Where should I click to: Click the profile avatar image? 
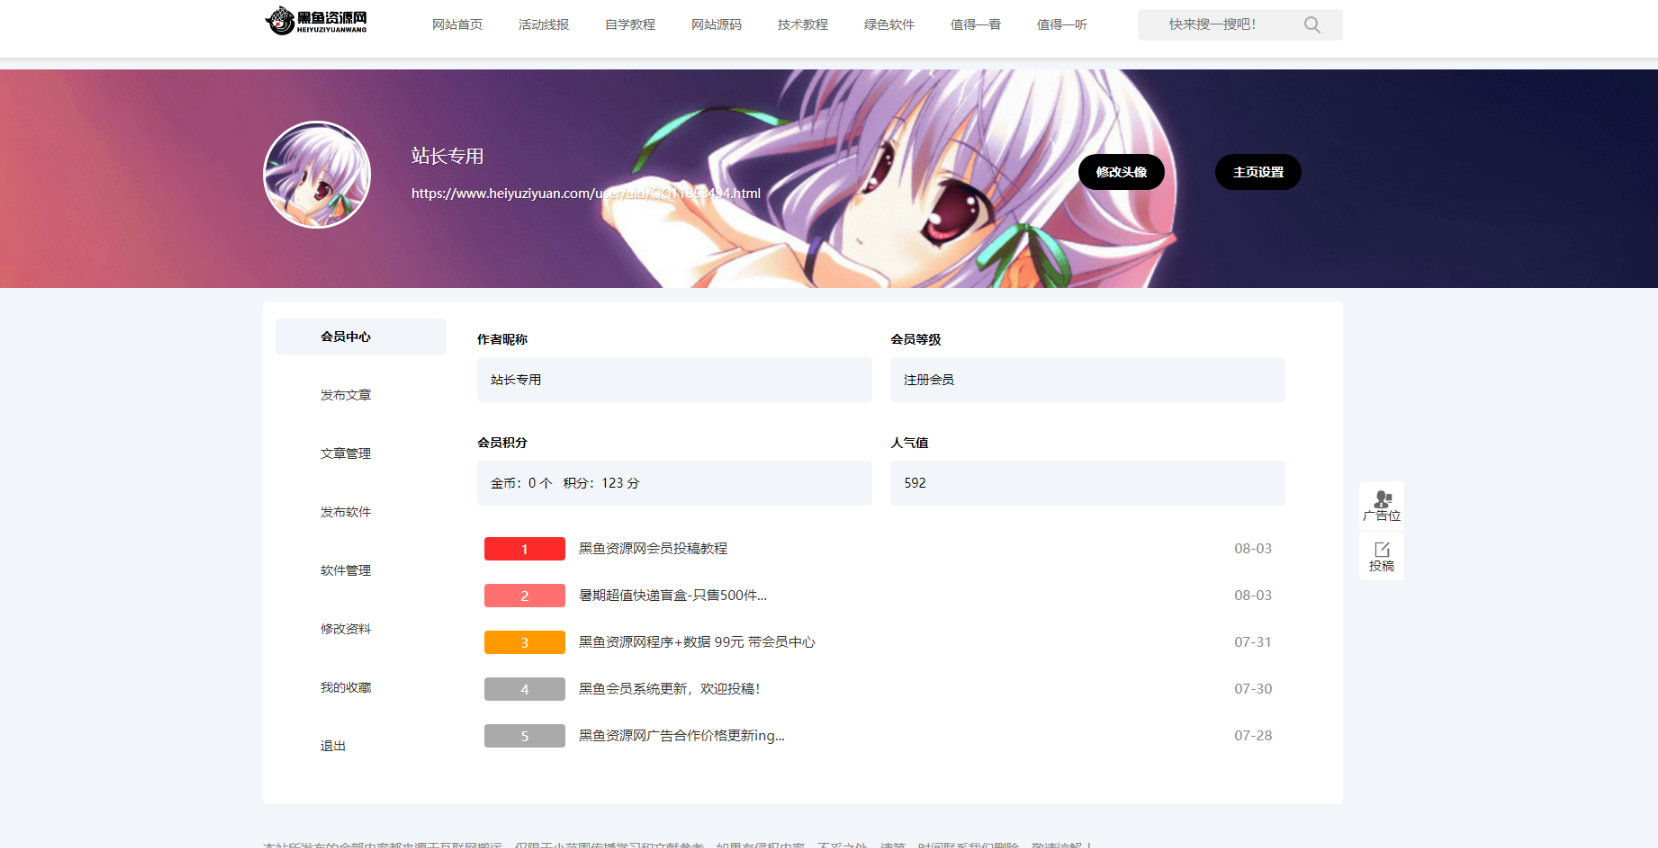click(x=317, y=175)
